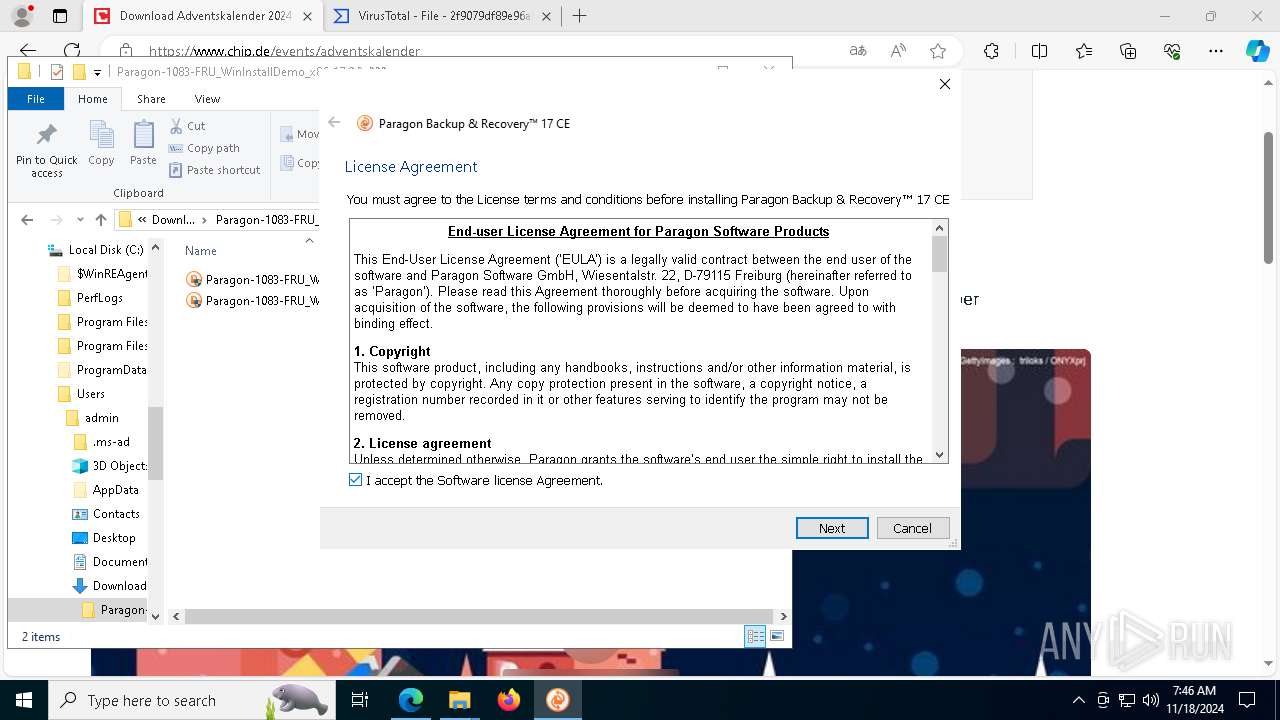Image resolution: width=1280 pixels, height=720 pixels.
Task: Open Documents folder in tree
Action: (110, 562)
